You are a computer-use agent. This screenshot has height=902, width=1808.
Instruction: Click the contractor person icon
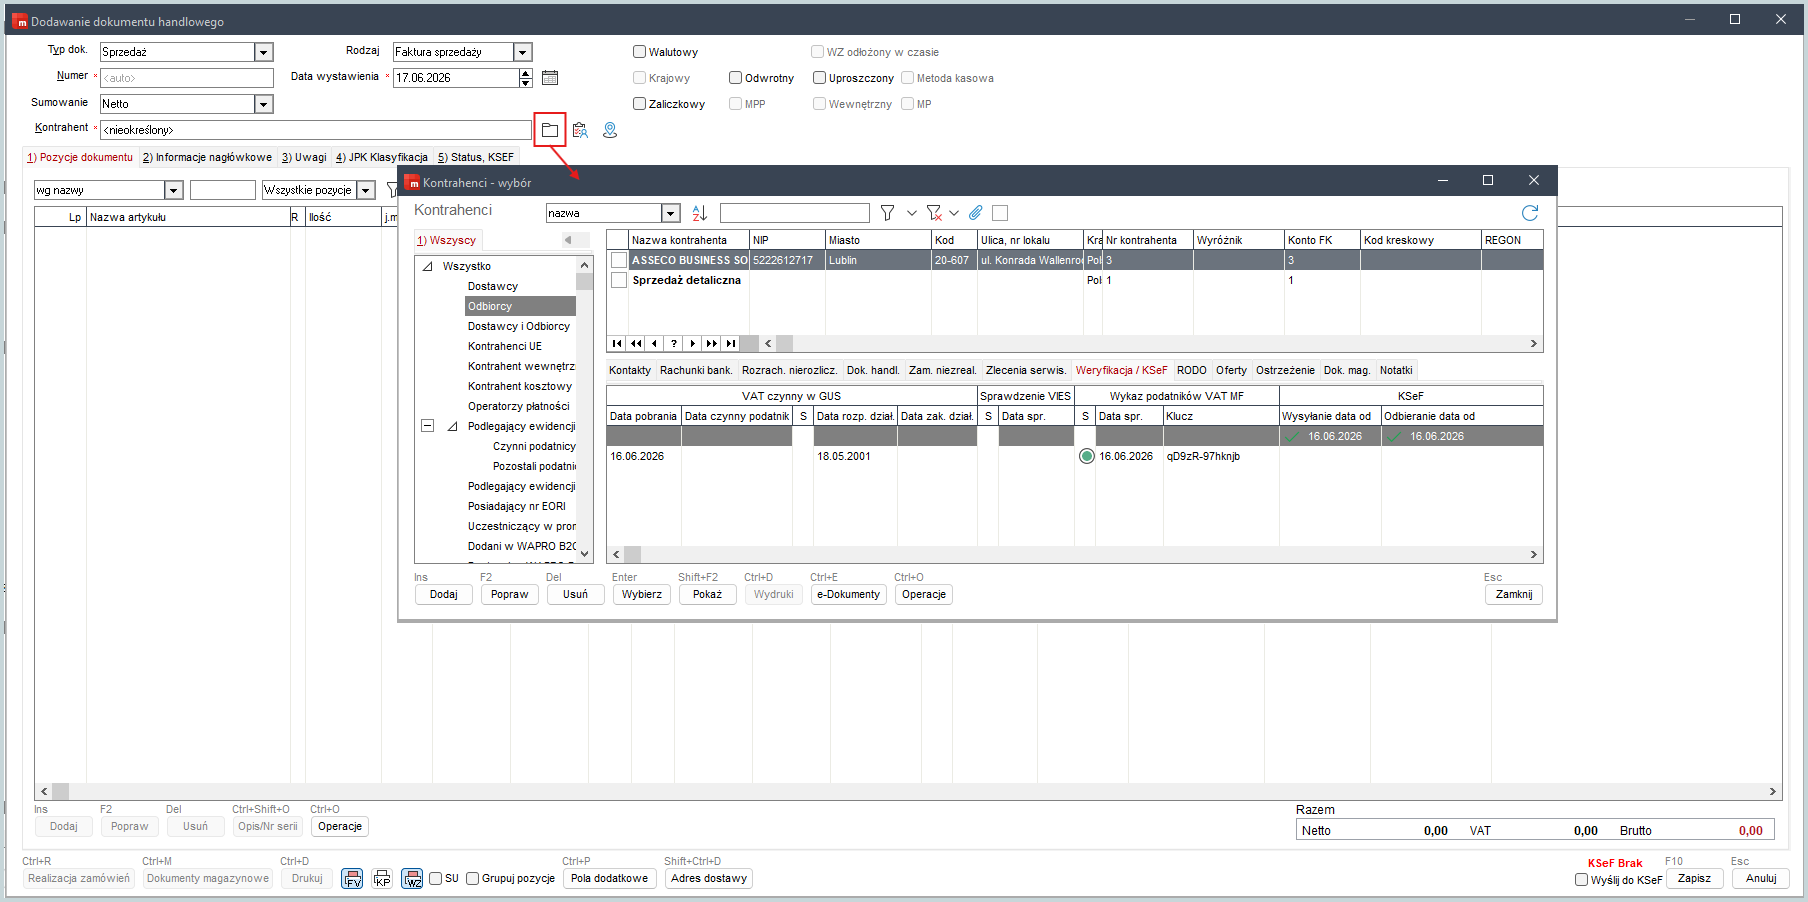pos(610,130)
